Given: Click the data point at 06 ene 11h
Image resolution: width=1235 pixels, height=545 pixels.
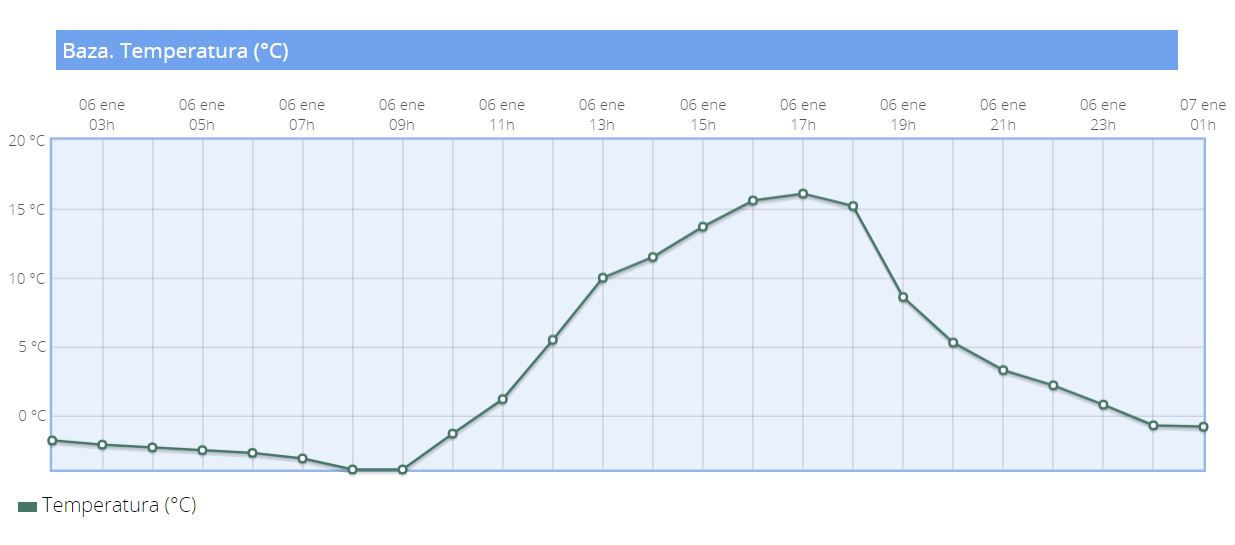Looking at the screenshot, I should click(x=502, y=399).
